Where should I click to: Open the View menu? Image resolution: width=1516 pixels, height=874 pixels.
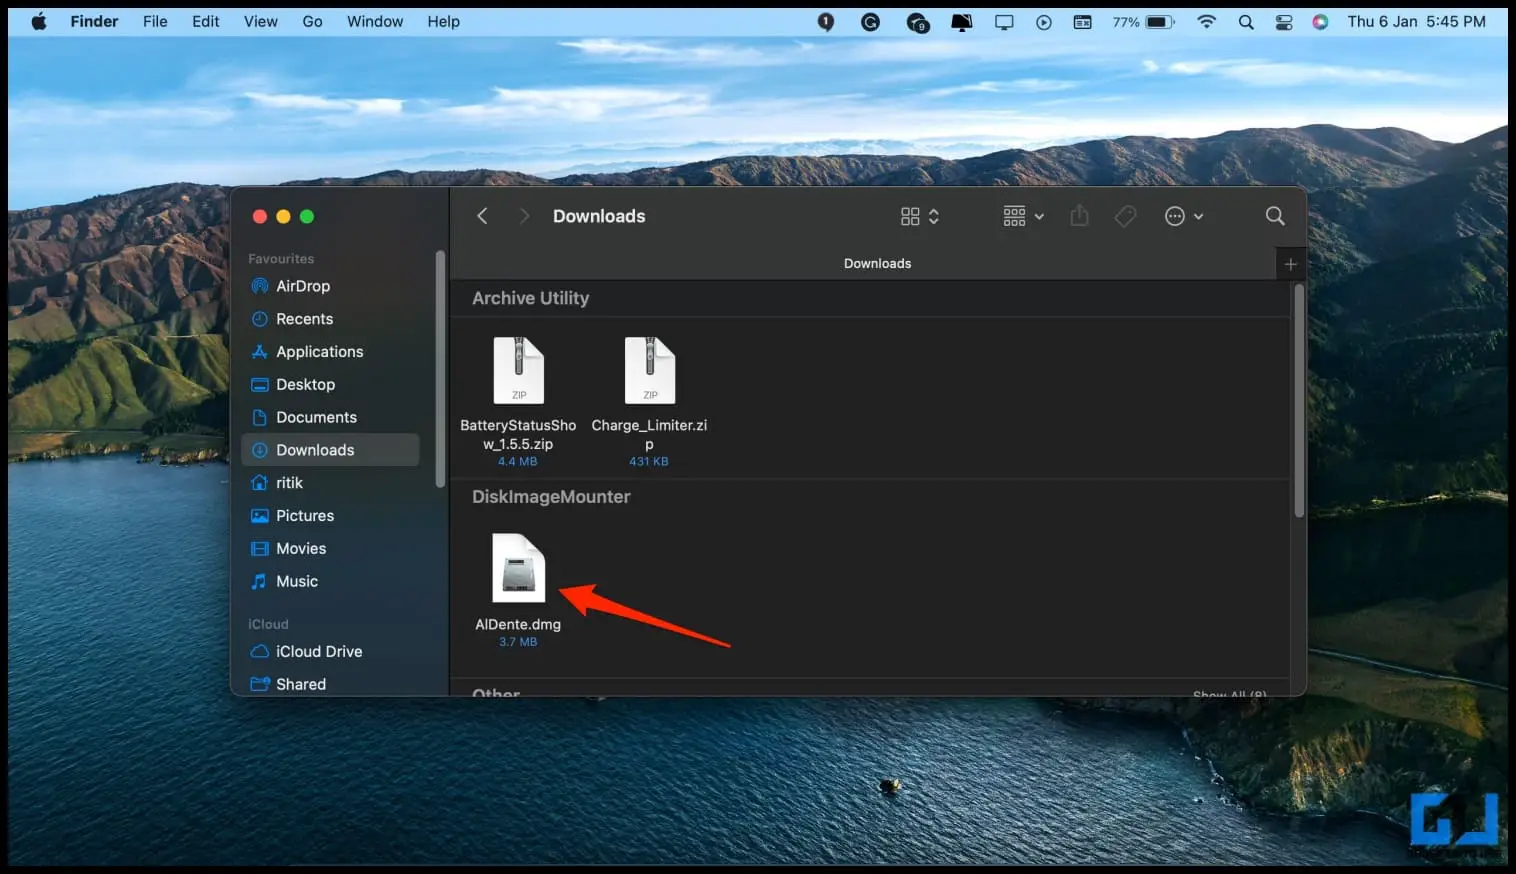[261, 21]
